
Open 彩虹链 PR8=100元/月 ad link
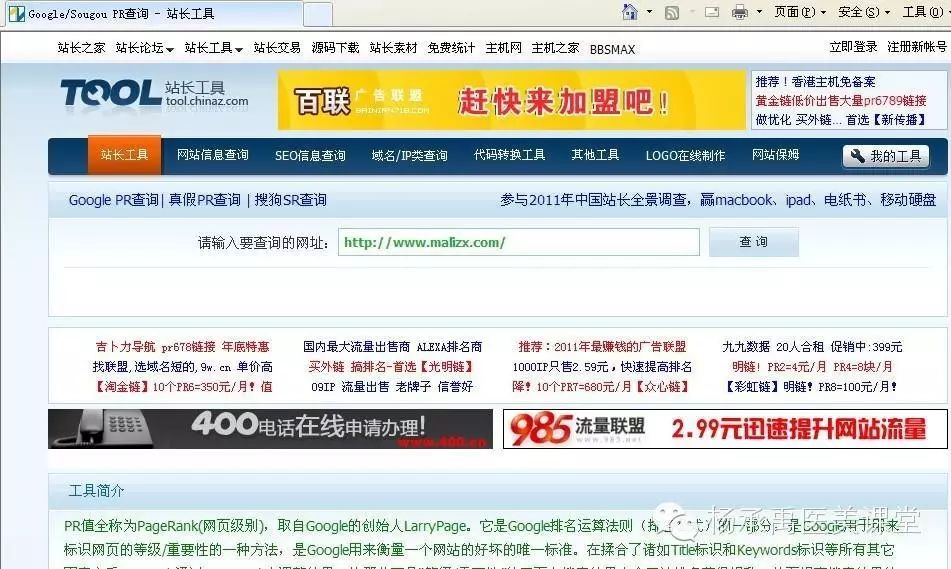pyautogui.click(x=812, y=386)
